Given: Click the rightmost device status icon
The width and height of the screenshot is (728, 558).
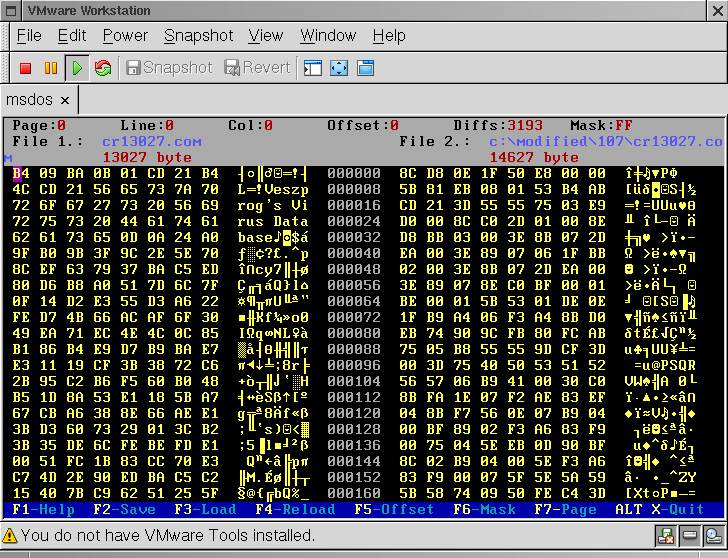Looking at the screenshot, I should [713, 536].
